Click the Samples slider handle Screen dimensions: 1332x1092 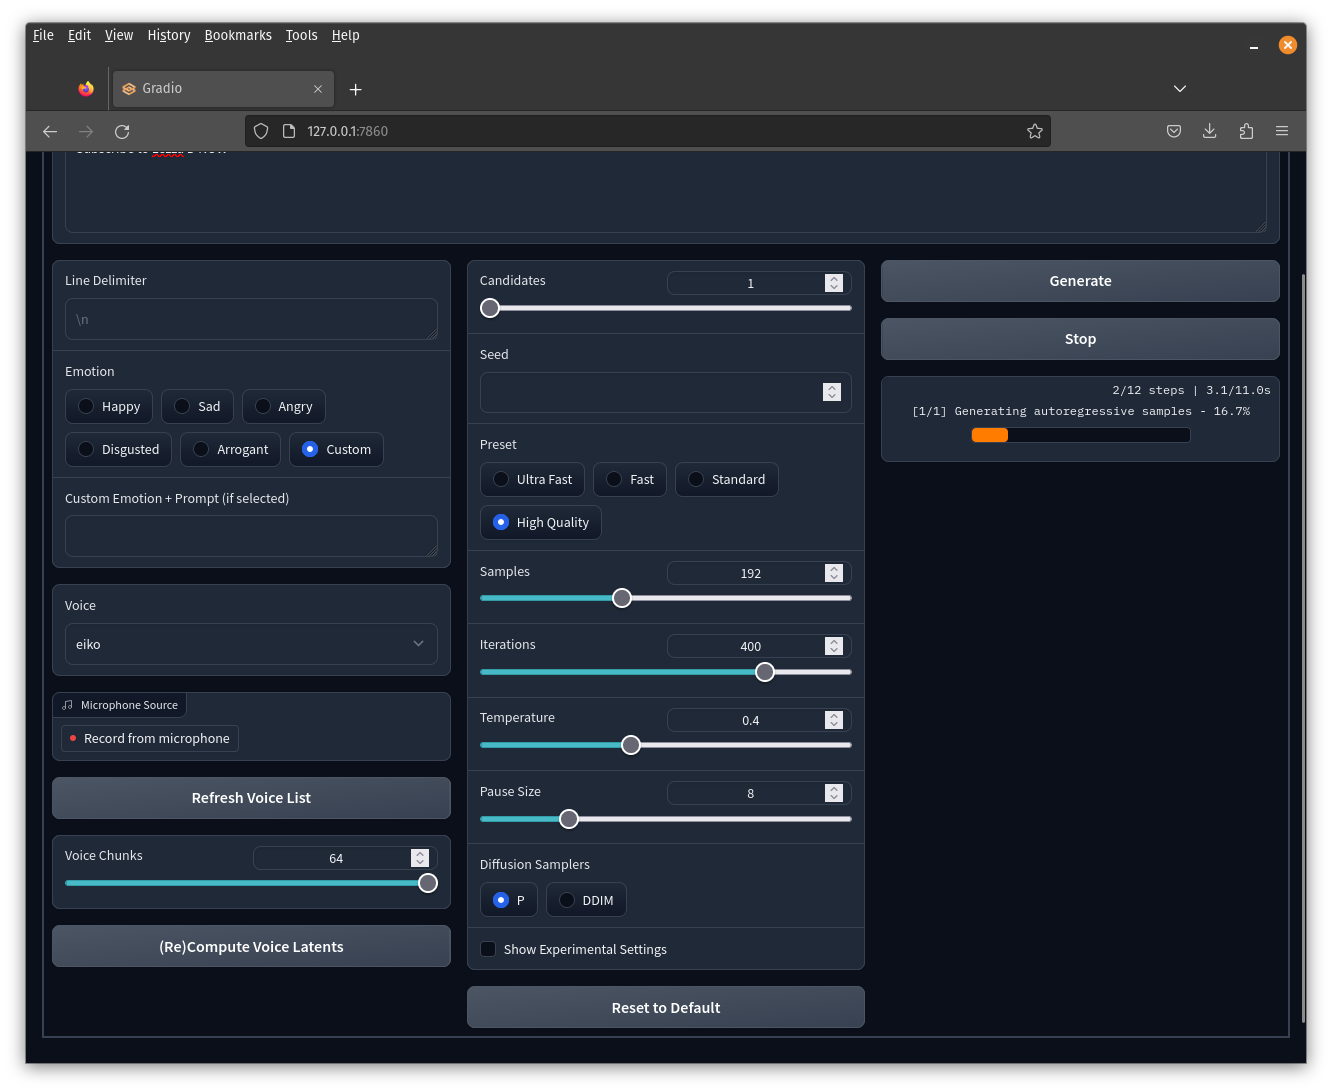pyautogui.click(x=622, y=598)
